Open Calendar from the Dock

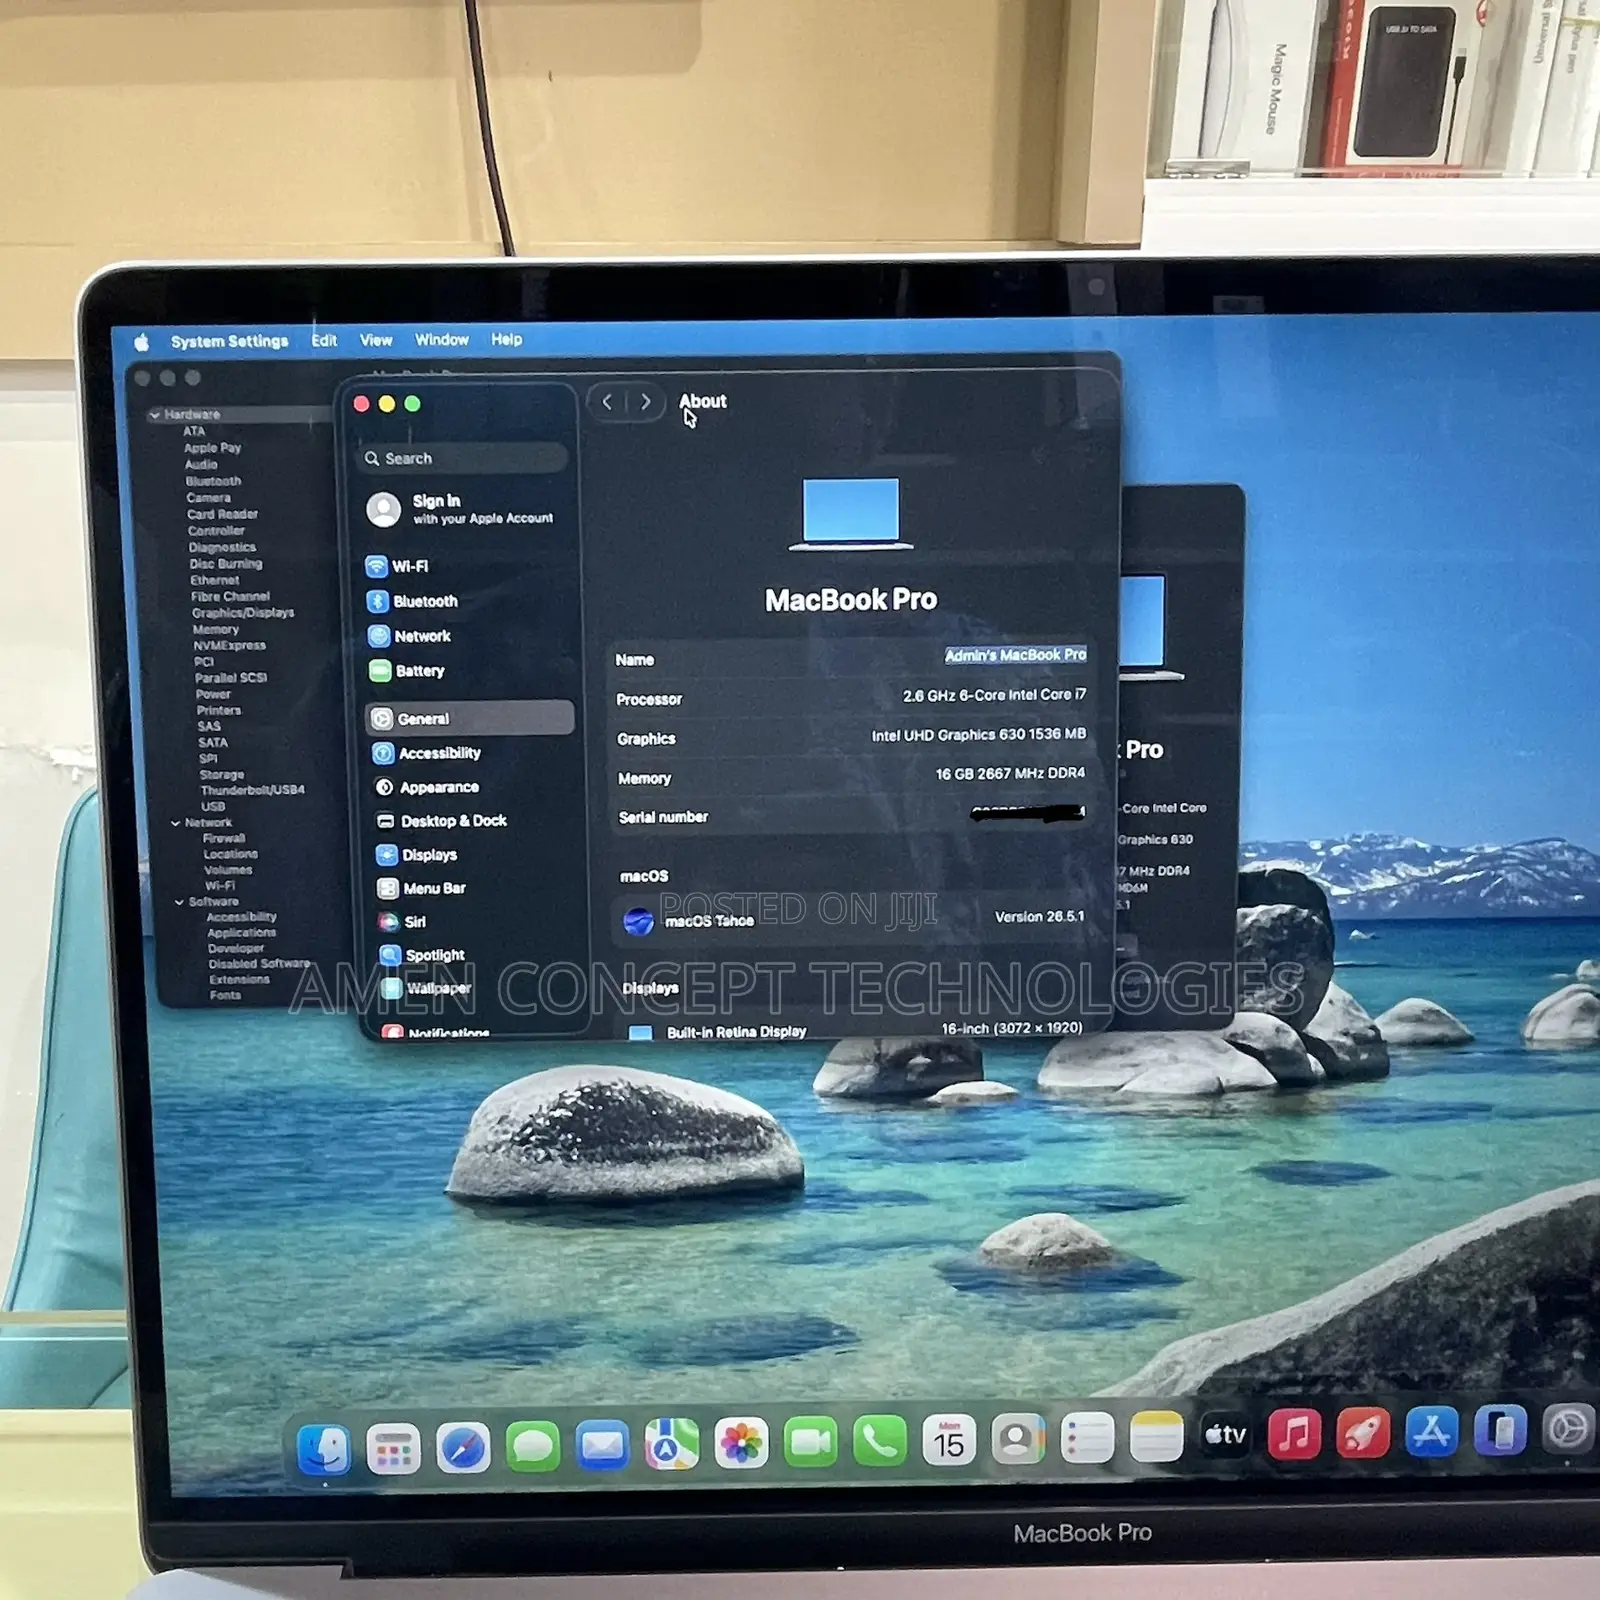click(949, 1440)
